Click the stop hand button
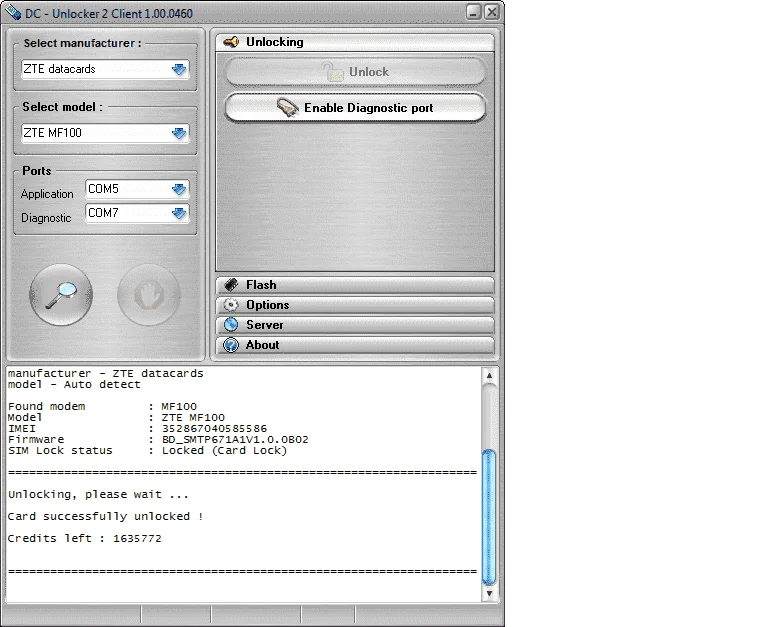Image resolution: width=768 pixels, height=627 pixels. click(149, 295)
